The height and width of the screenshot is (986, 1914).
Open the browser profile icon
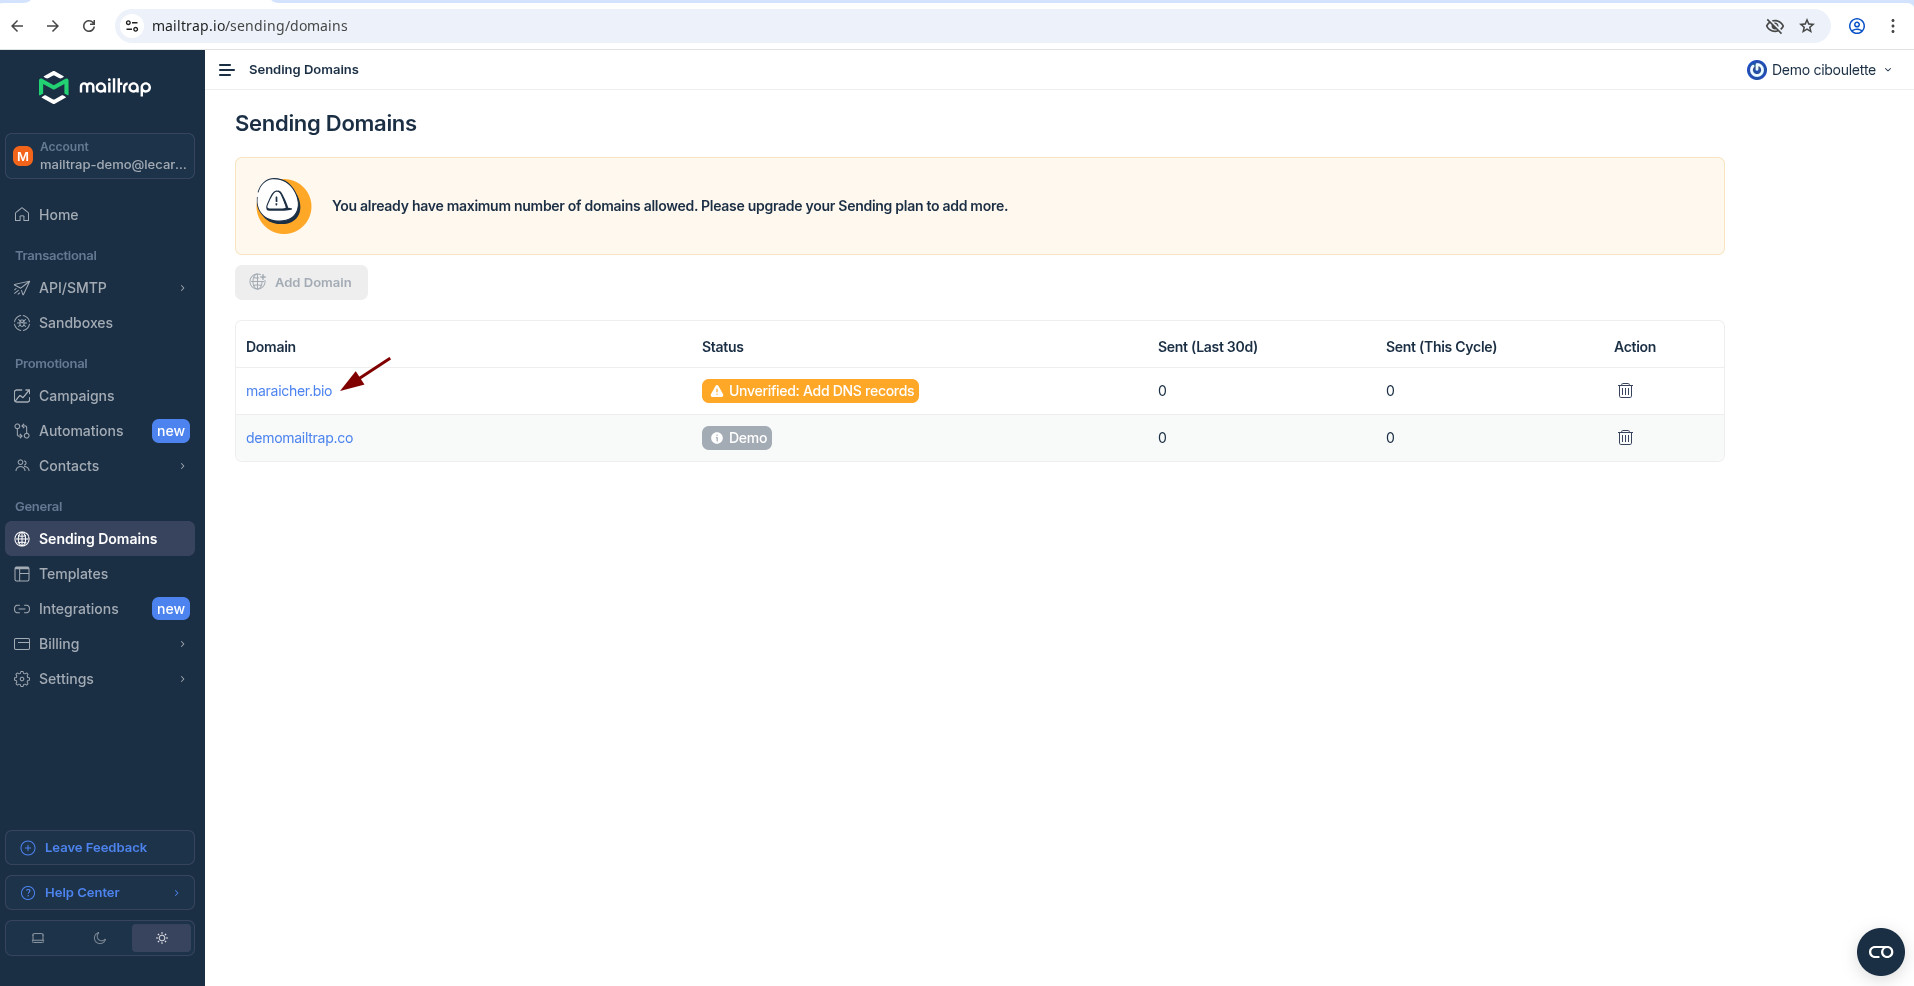click(x=1857, y=26)
